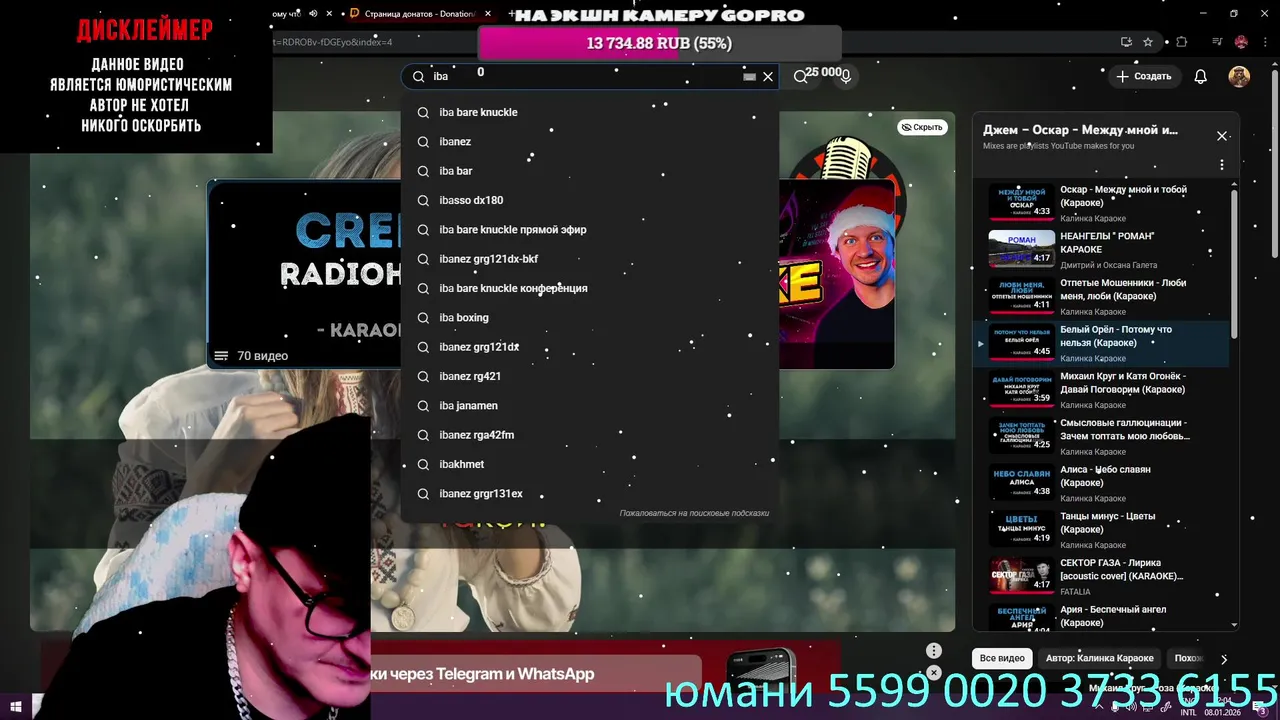
Task: Play 'Михаил Круг и Катя Огонёк - Давай Поговорим'
Action: tap(1101, 390)
